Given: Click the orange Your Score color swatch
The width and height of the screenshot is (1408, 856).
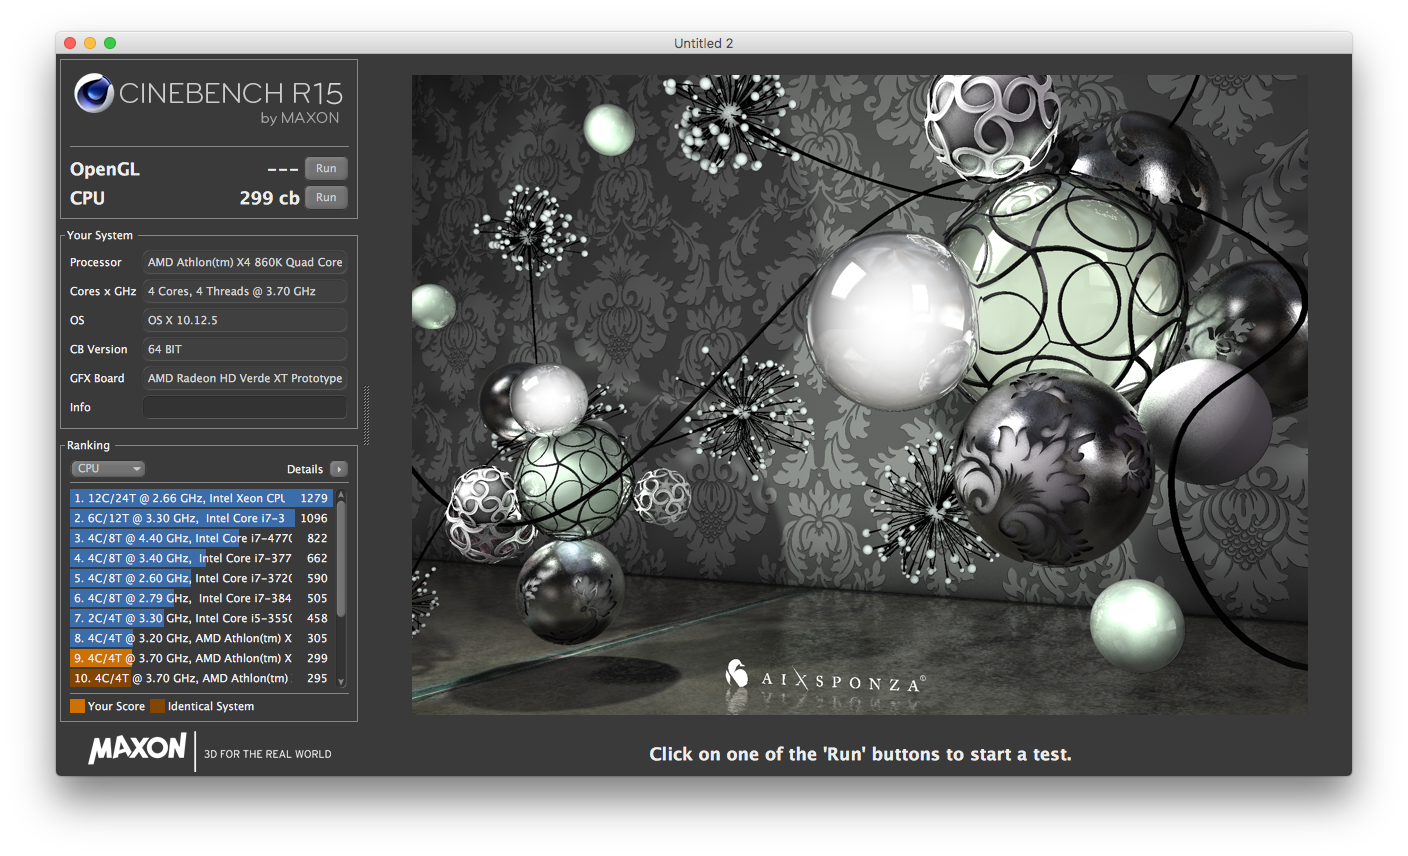Looking at the screenshot, I should pos(77,706).
